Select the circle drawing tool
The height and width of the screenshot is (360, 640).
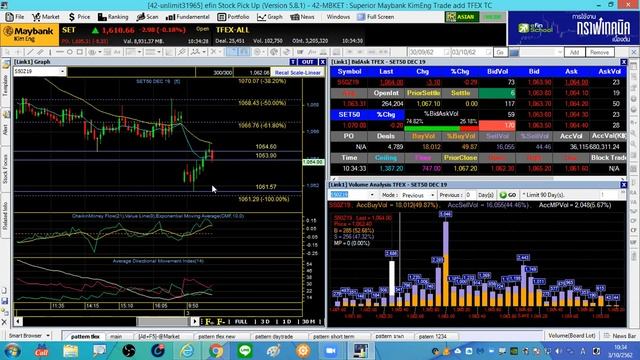70,52
